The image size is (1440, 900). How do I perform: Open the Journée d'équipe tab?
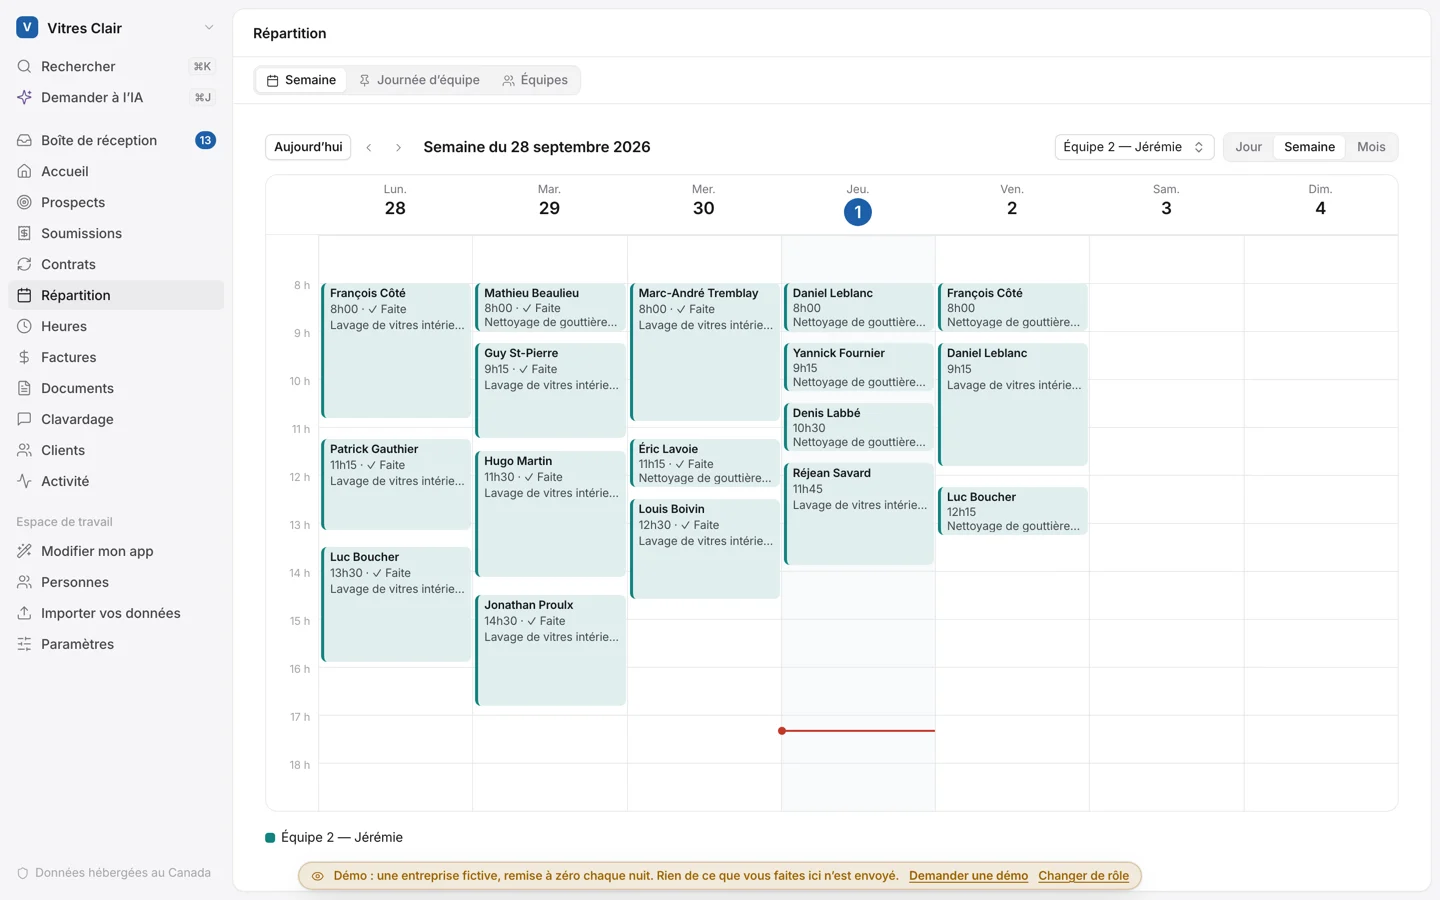pyautogui.click(x=419, y=80)
